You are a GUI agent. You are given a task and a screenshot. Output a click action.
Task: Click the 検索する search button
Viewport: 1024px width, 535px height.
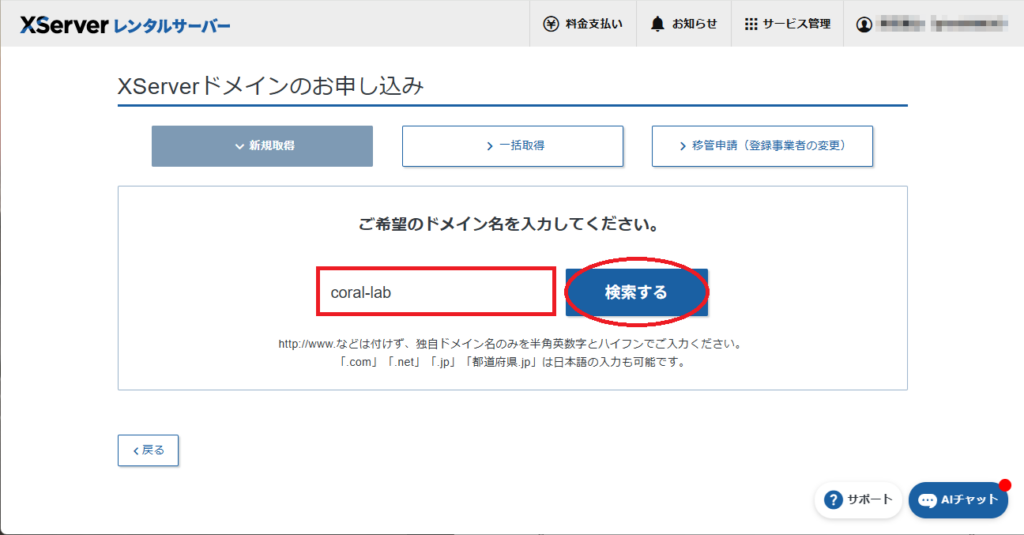tap(637, 292)
